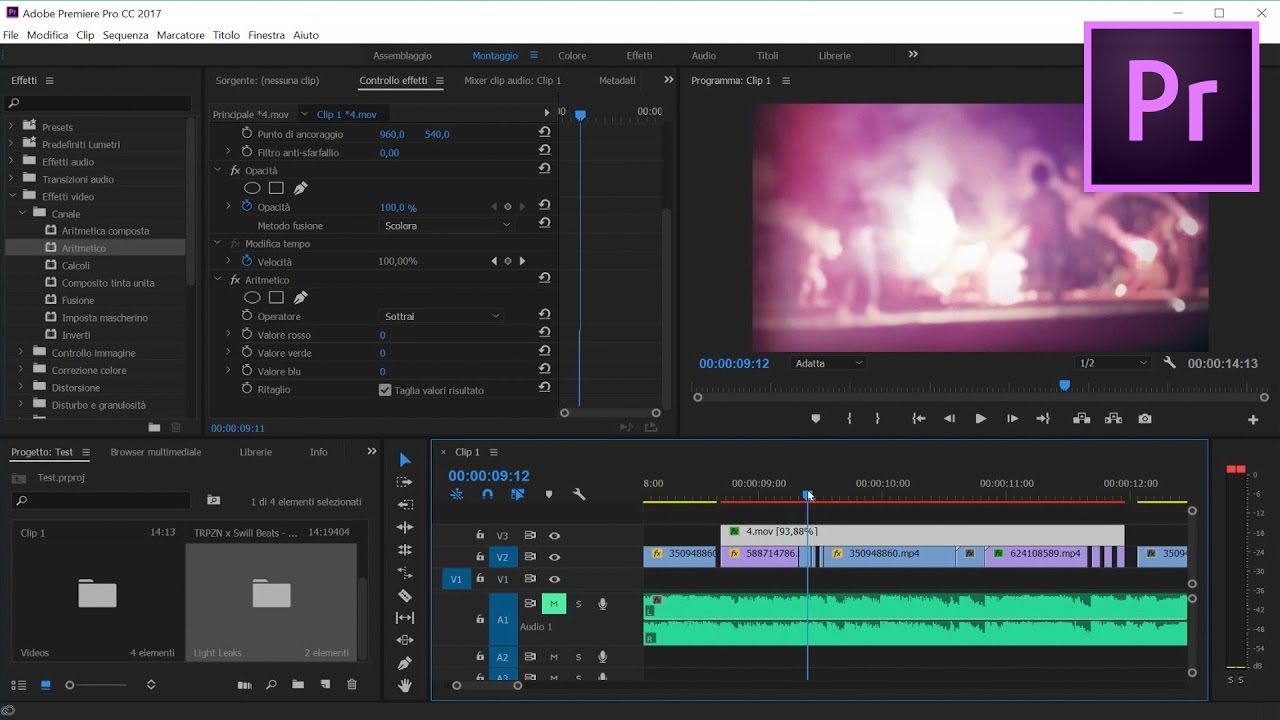This screenshot has width=1280, height=720.
Task: Toggle Taglia valori risultato checkbox
Action: click(x=385, y=390)
